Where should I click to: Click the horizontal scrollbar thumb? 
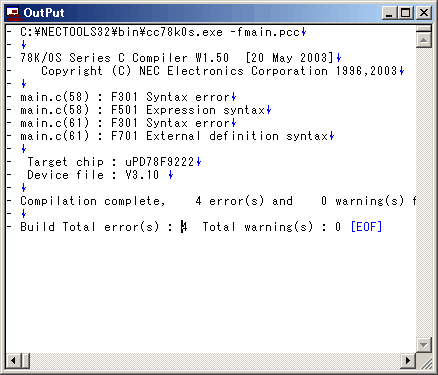26,361
